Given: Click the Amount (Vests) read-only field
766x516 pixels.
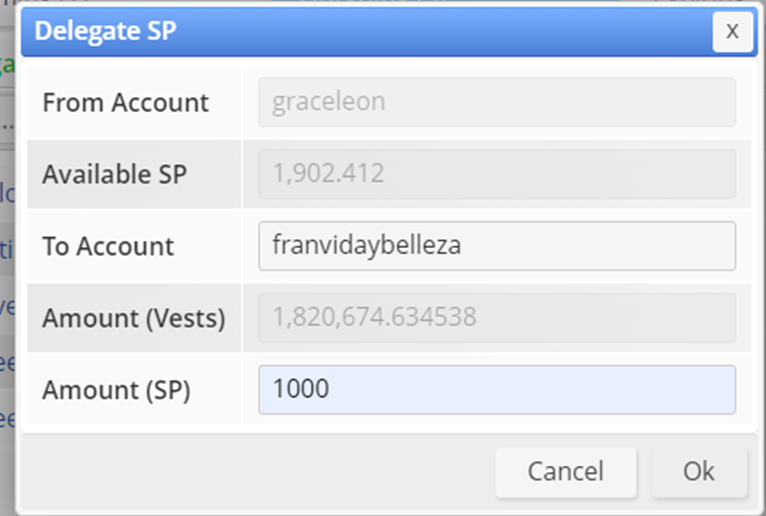Looking at the screenshot, I should click(497, 318).
